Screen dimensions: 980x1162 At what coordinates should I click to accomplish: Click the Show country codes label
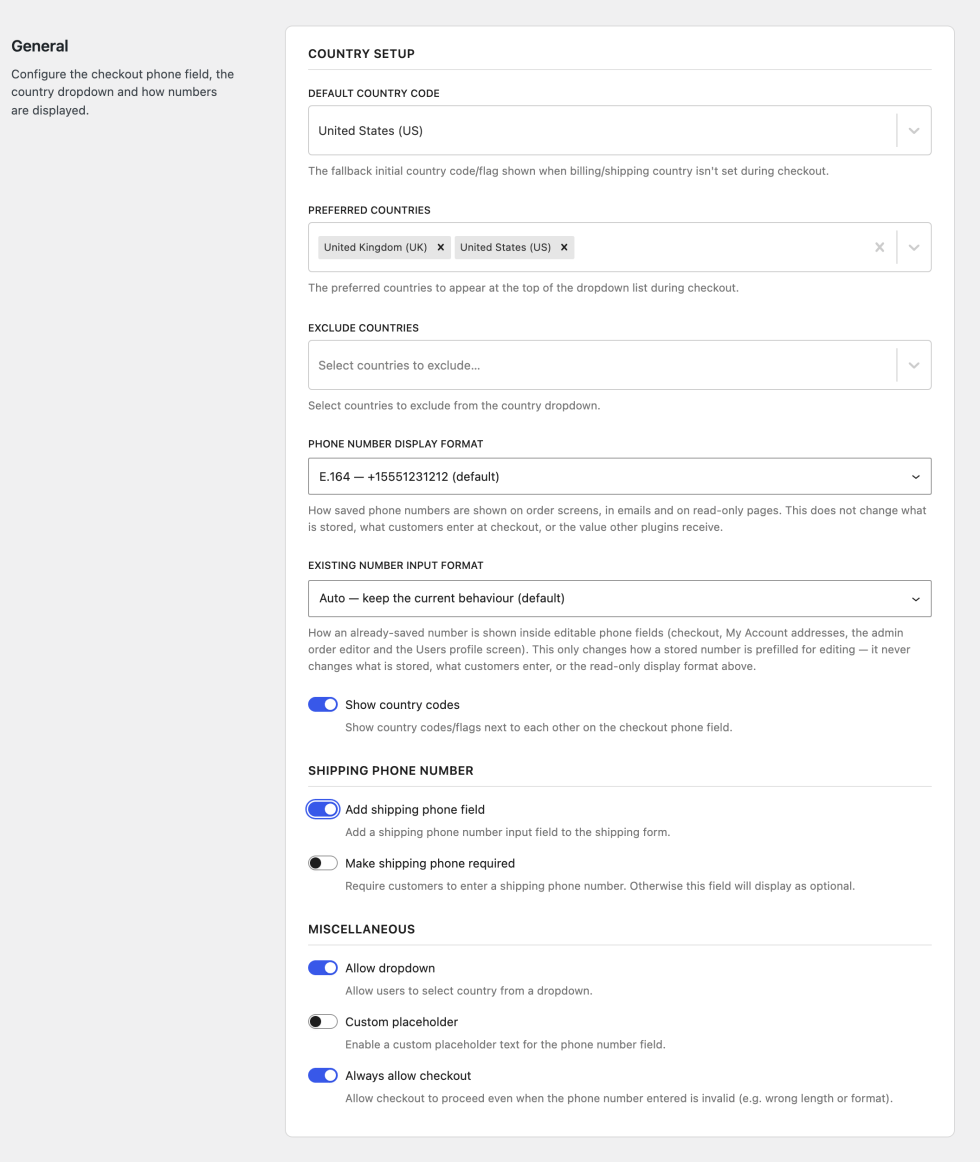coord(403,705)
